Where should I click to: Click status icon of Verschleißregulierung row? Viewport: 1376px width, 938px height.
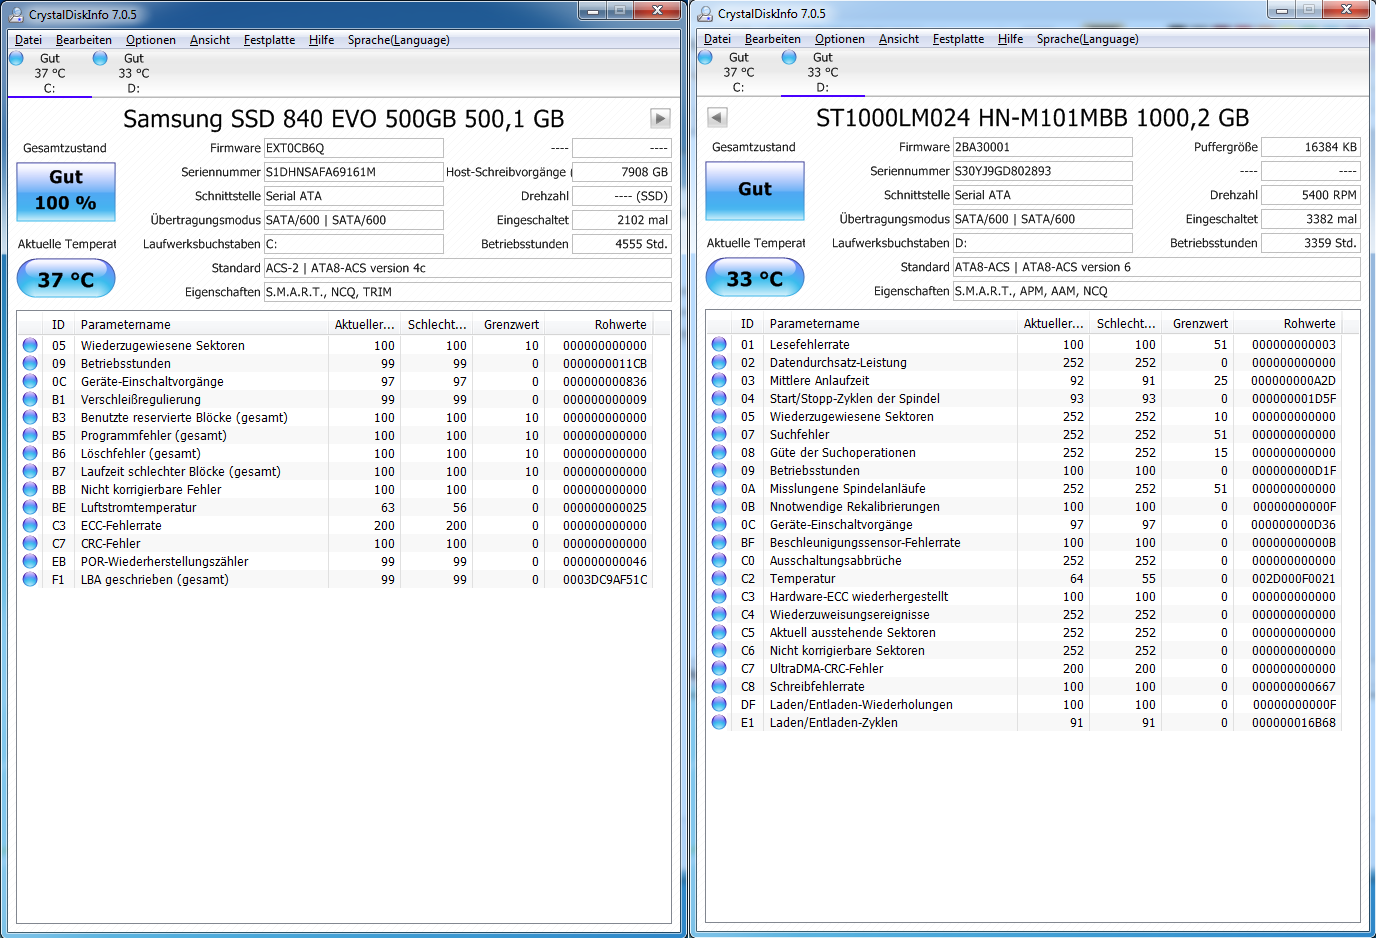click(30, 399)
